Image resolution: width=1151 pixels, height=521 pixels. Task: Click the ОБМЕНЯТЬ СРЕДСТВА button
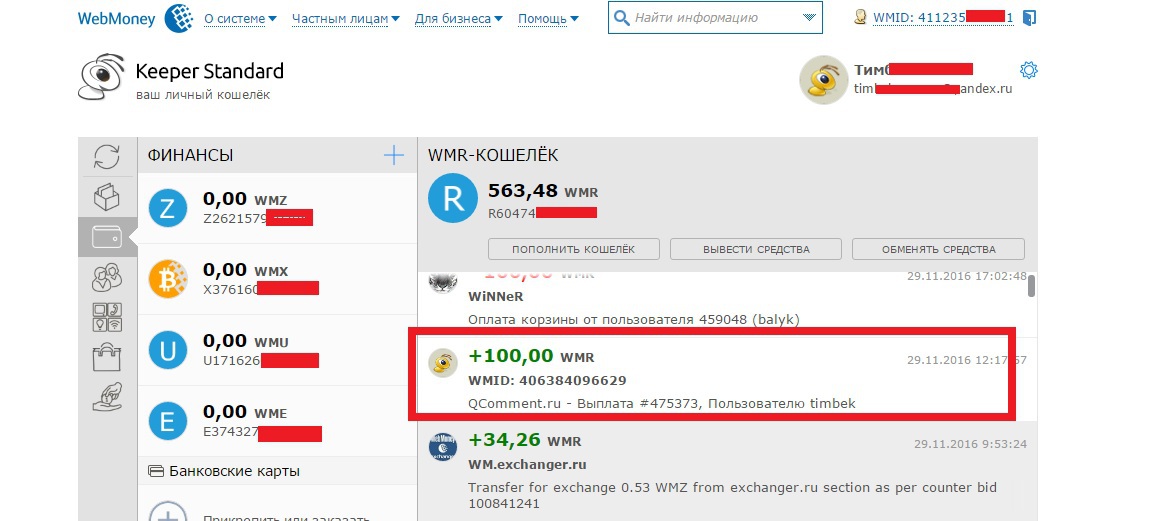(938, 249)
